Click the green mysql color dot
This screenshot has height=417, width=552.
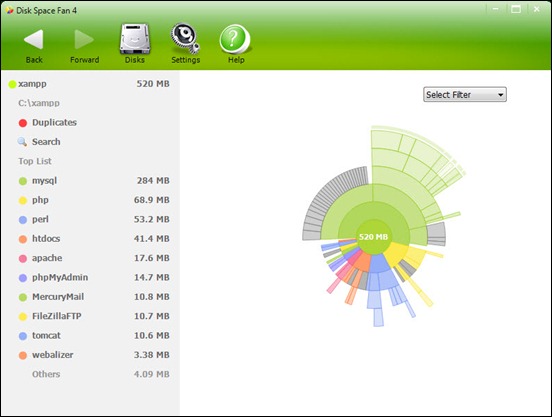(23, 181)
